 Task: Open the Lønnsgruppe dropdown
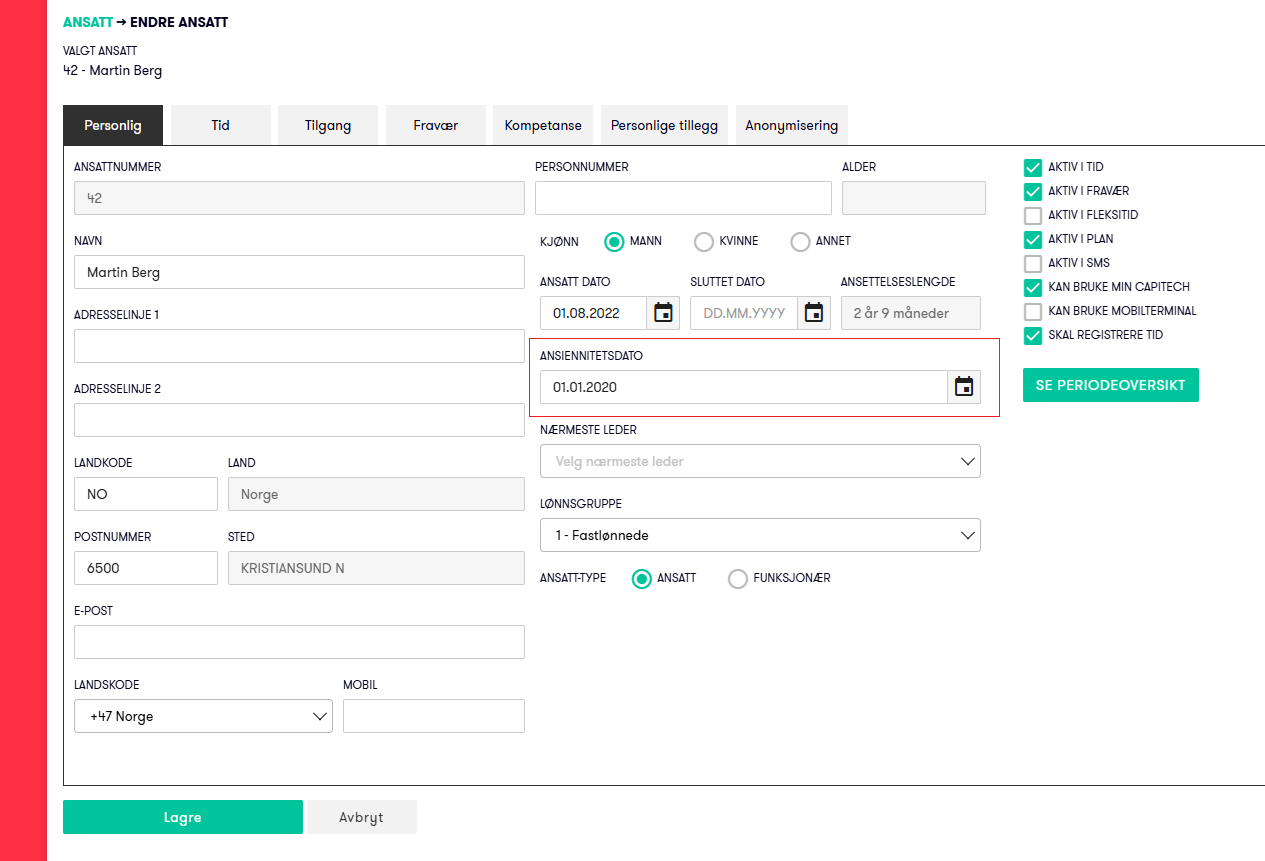760,535
